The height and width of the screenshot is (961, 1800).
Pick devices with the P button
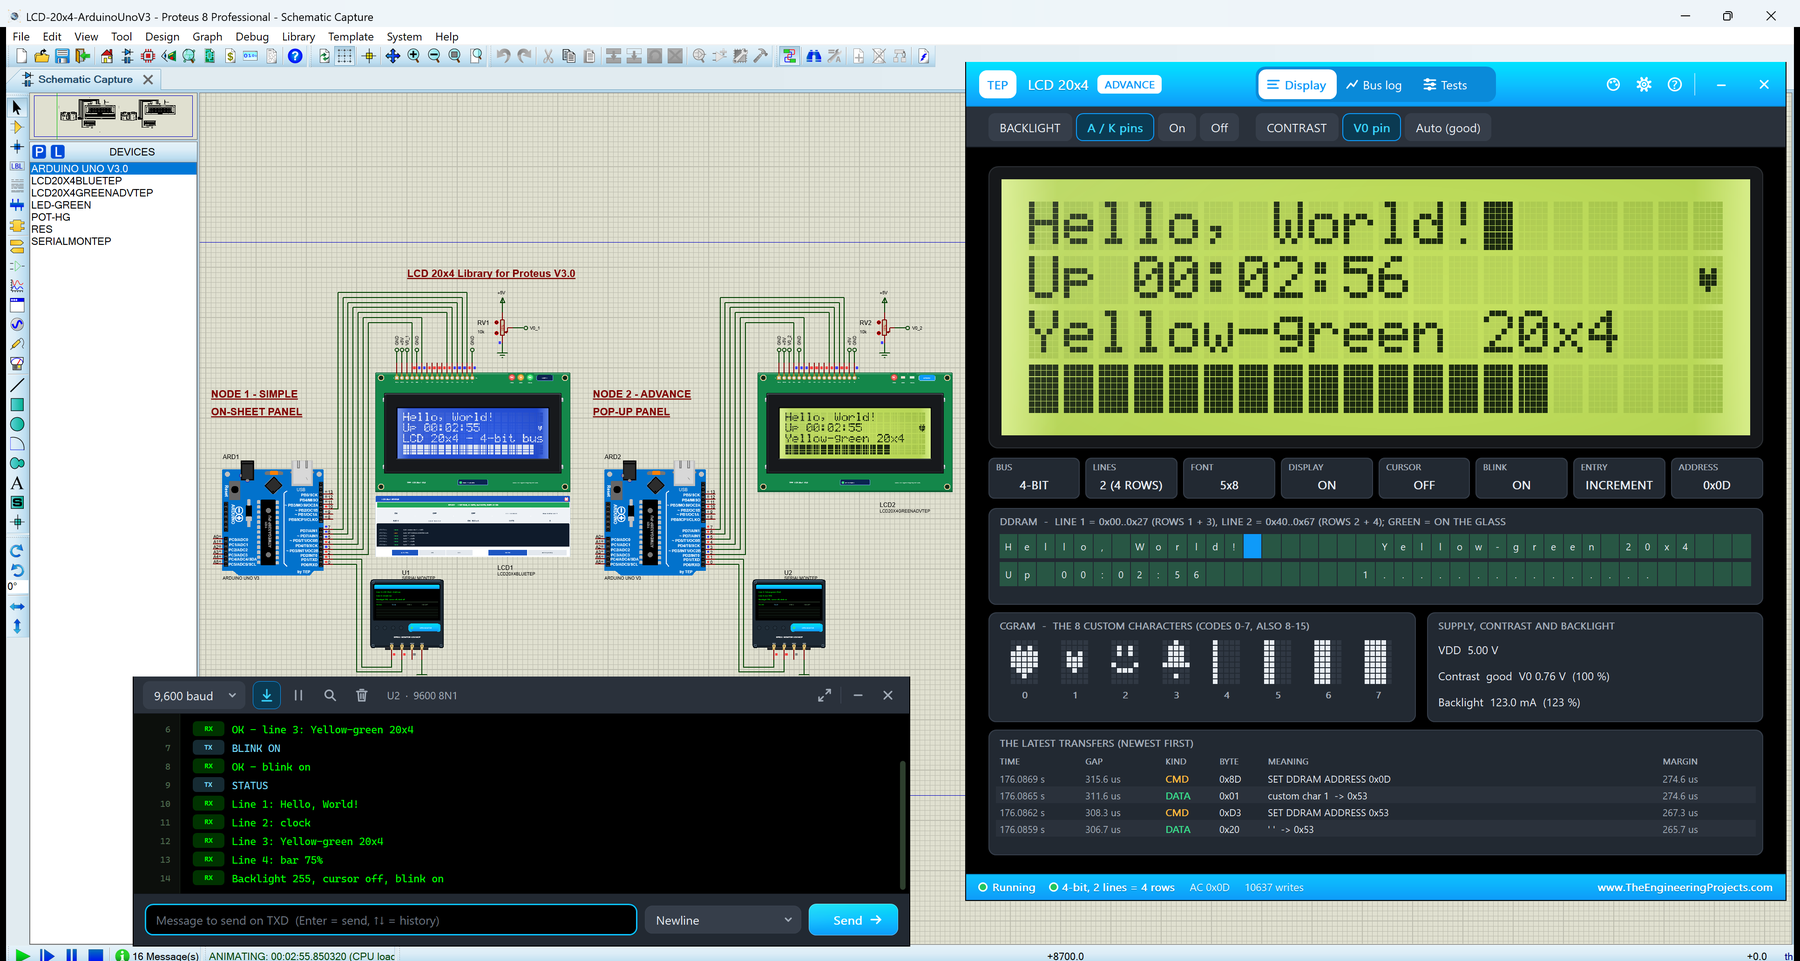pos(39,152)
